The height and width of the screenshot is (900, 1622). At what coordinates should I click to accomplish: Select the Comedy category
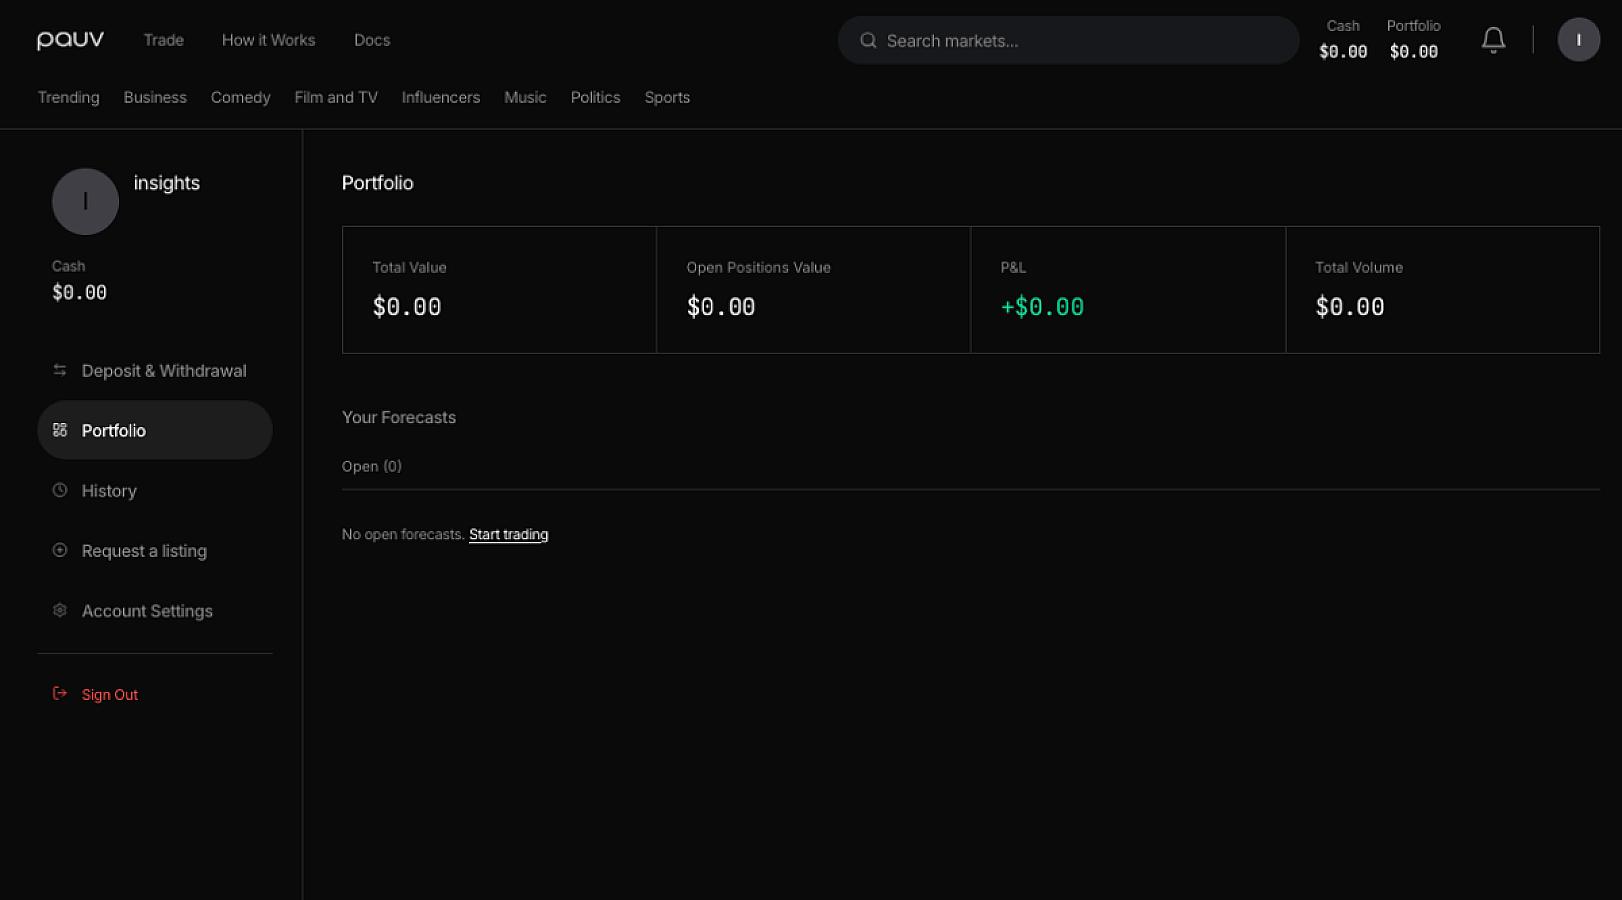[241, 97]
